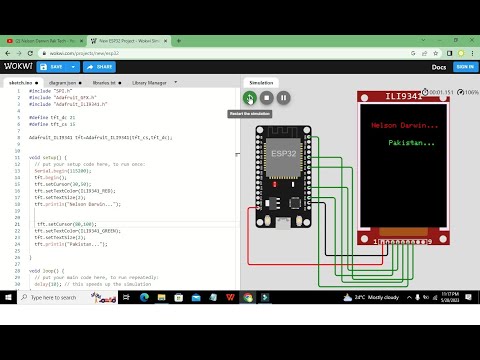Reload the page
The height and width of the screenshot is (360, 480).
pyautogui.click(x=30, y=53)
